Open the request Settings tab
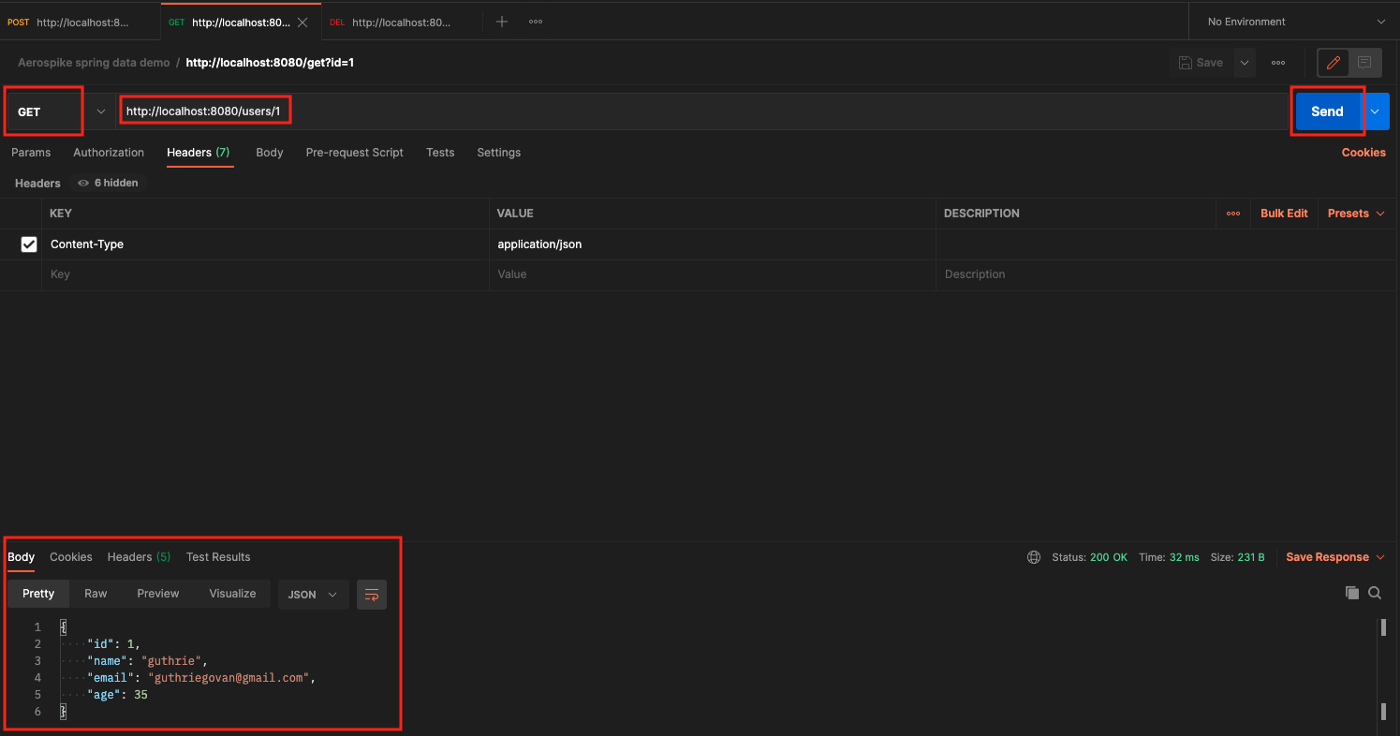The width and height of the screenshot is (1400, 736). pos(499,153)
